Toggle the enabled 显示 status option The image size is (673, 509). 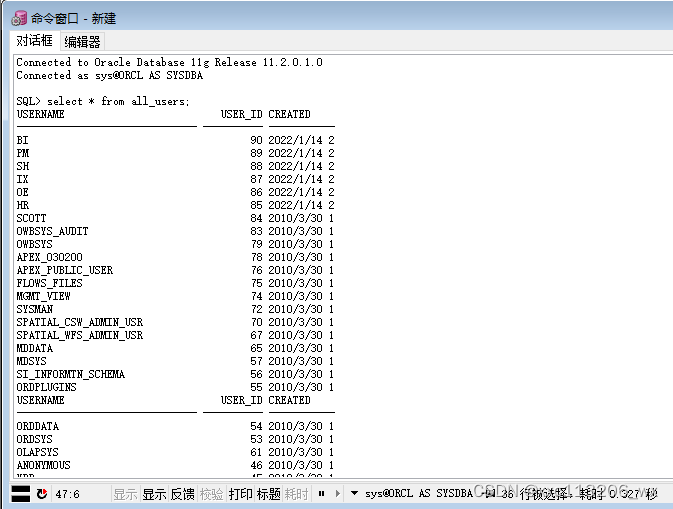click(154, 494)
